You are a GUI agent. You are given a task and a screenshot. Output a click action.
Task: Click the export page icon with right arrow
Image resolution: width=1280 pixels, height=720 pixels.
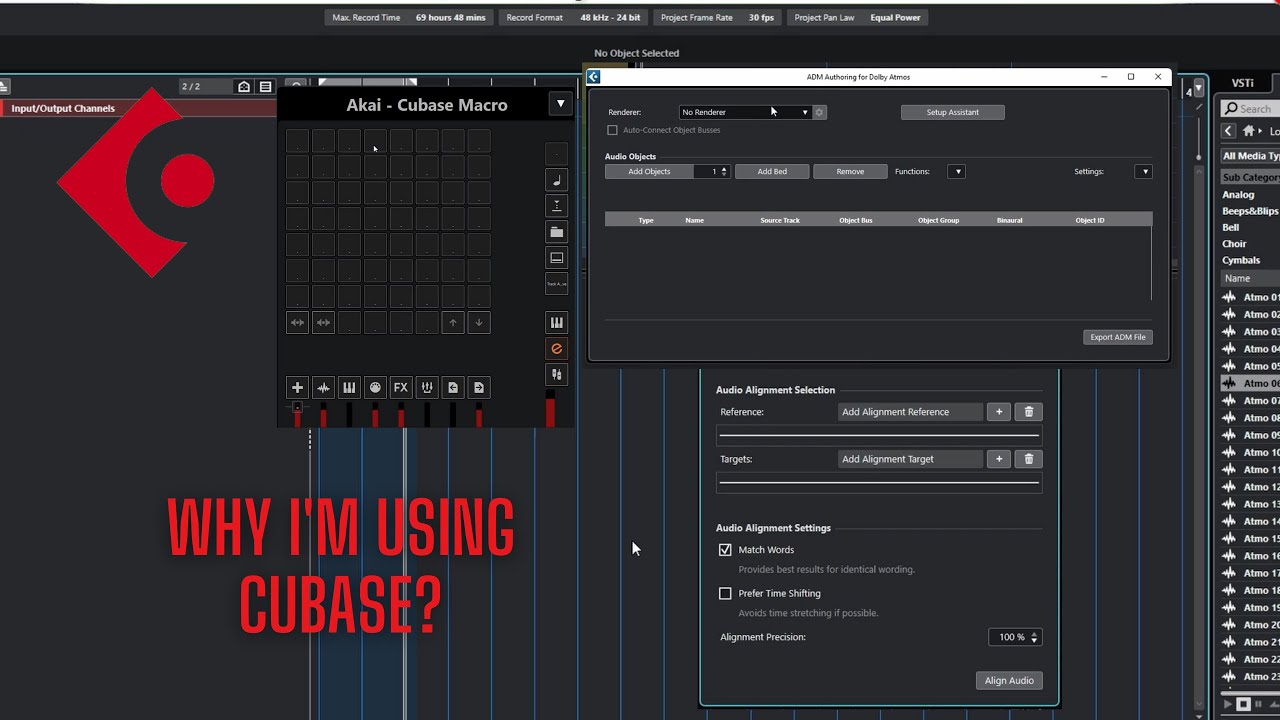pos(479,387)
